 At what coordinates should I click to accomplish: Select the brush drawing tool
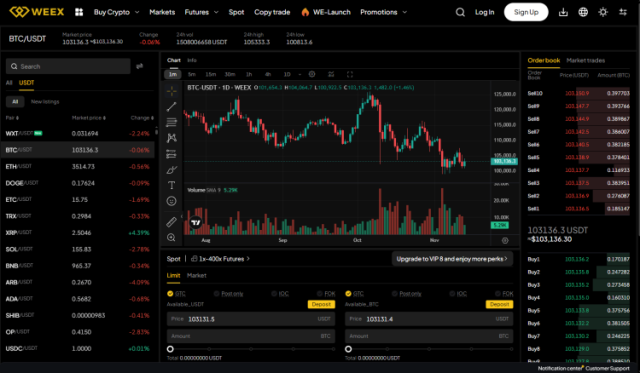[171, 170]
